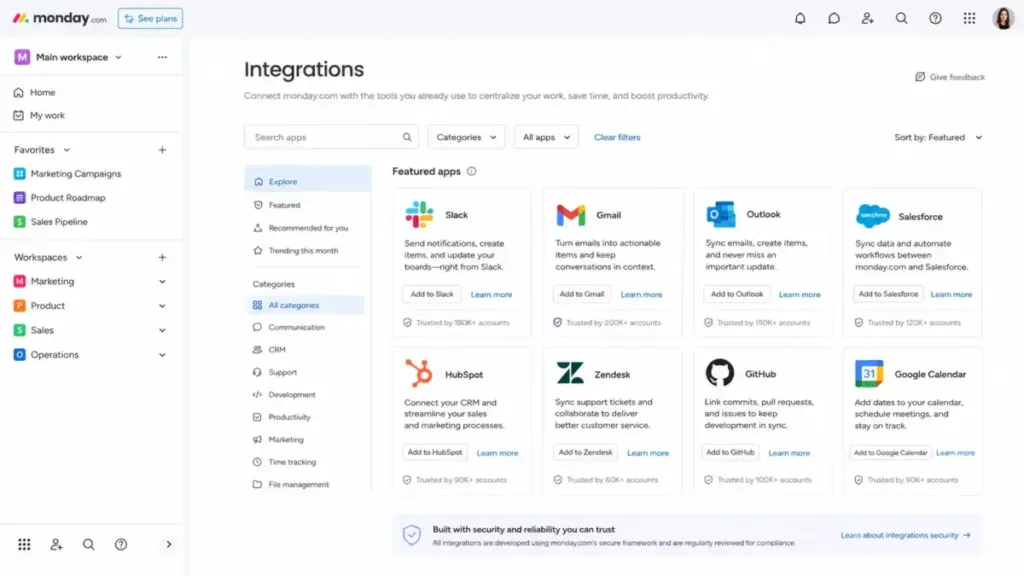Expand sidebar with bottom arrow
The height and width of the screenshot is (576, 1024).
pyautogui.click(x=168, y=544)
